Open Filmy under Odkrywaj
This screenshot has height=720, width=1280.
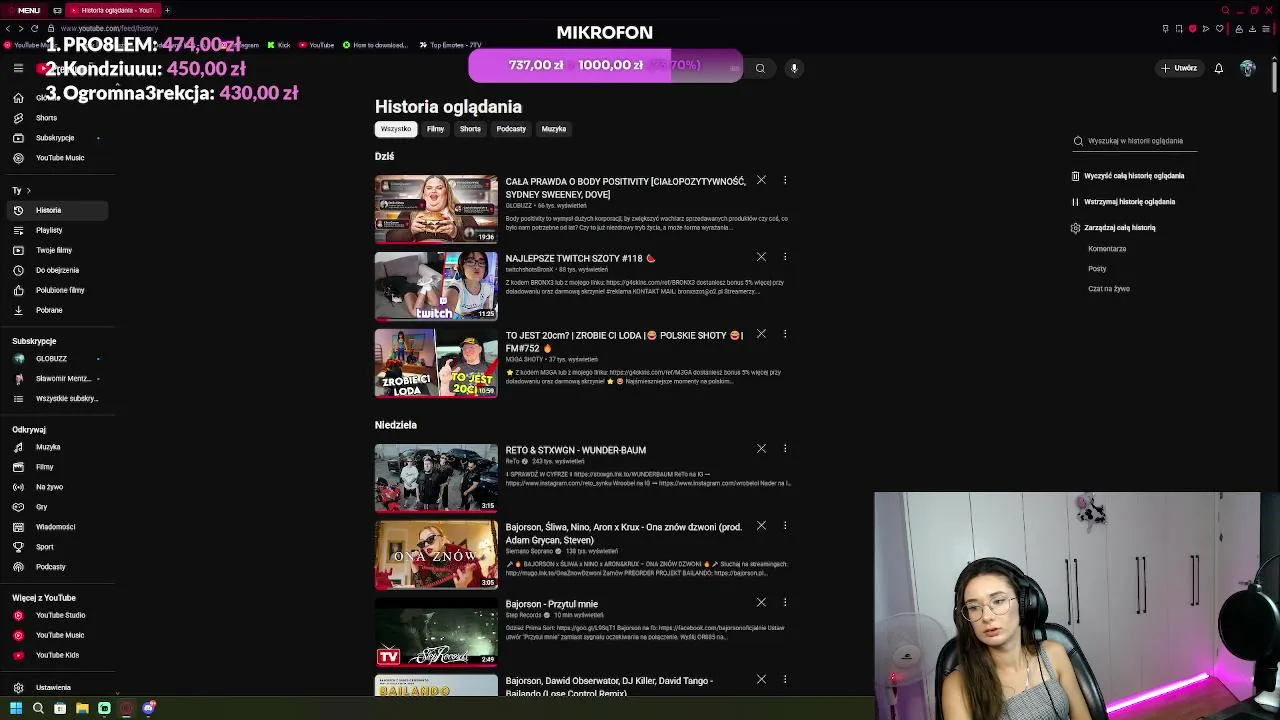click(45, 467)
